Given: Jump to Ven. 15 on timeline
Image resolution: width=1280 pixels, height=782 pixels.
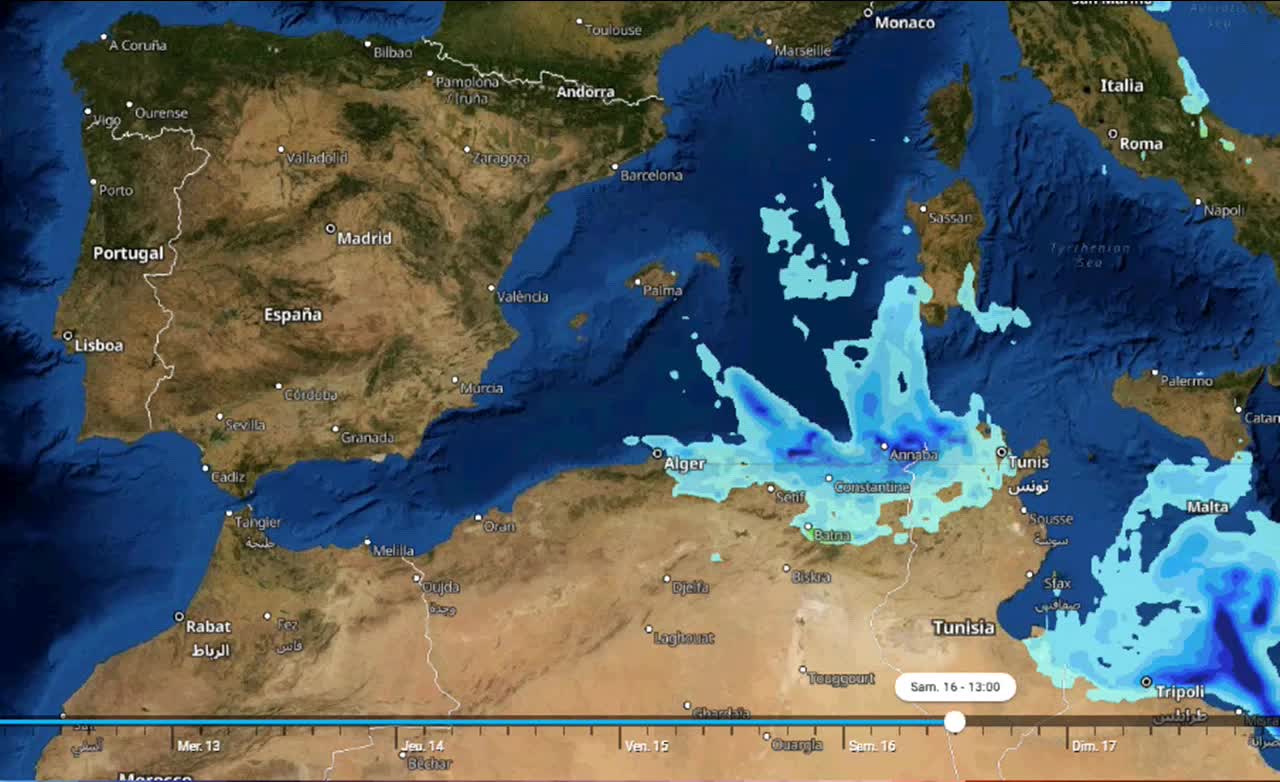Looking at the screenshot, I should pos(647,746).
